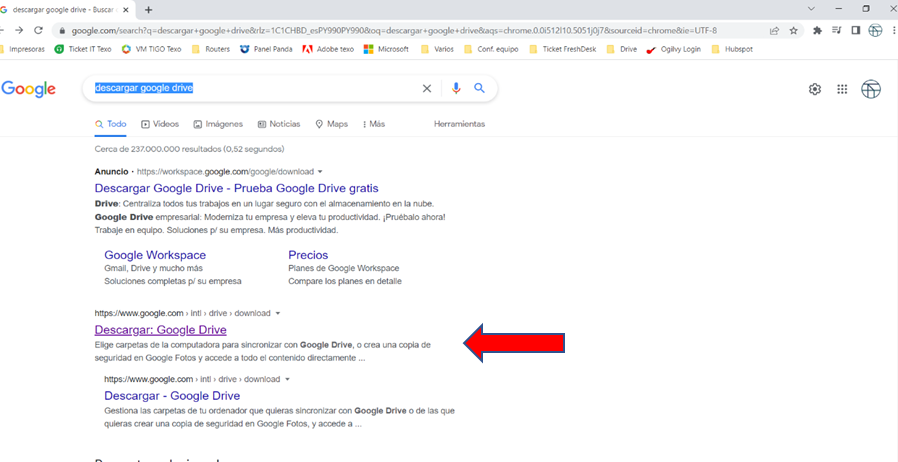Open Adobe texo bookmark
898x462 pixels.
tap(328, 49)
